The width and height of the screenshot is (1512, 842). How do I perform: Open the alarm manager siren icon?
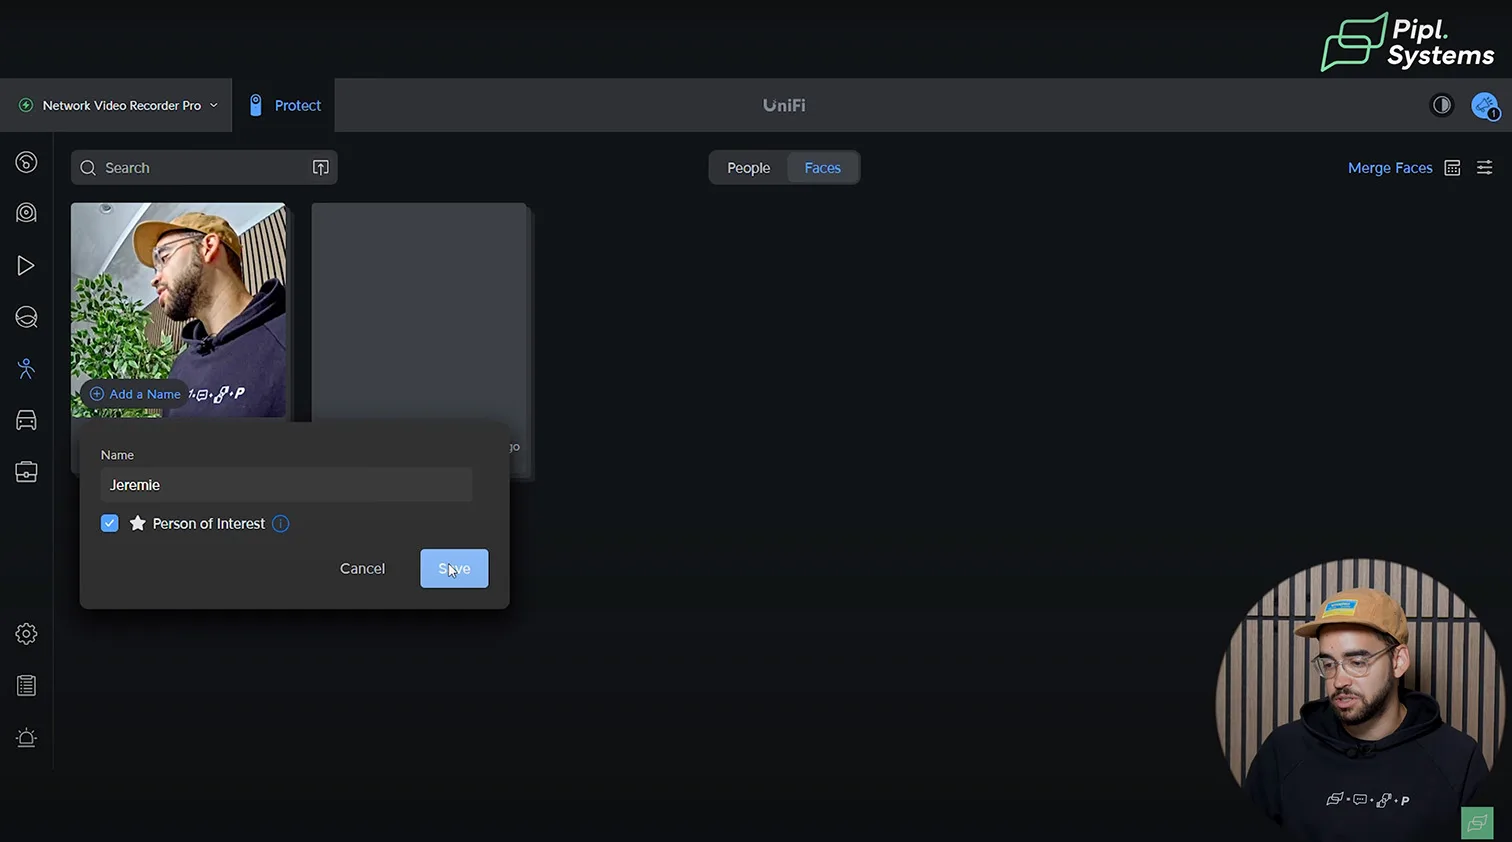26,738
